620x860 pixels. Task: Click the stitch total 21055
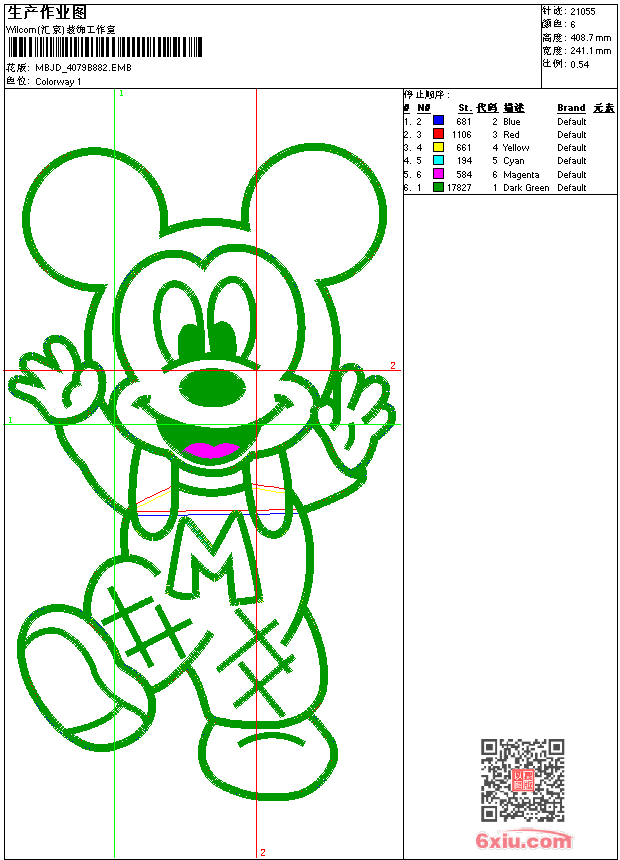(x=582, y=12)
